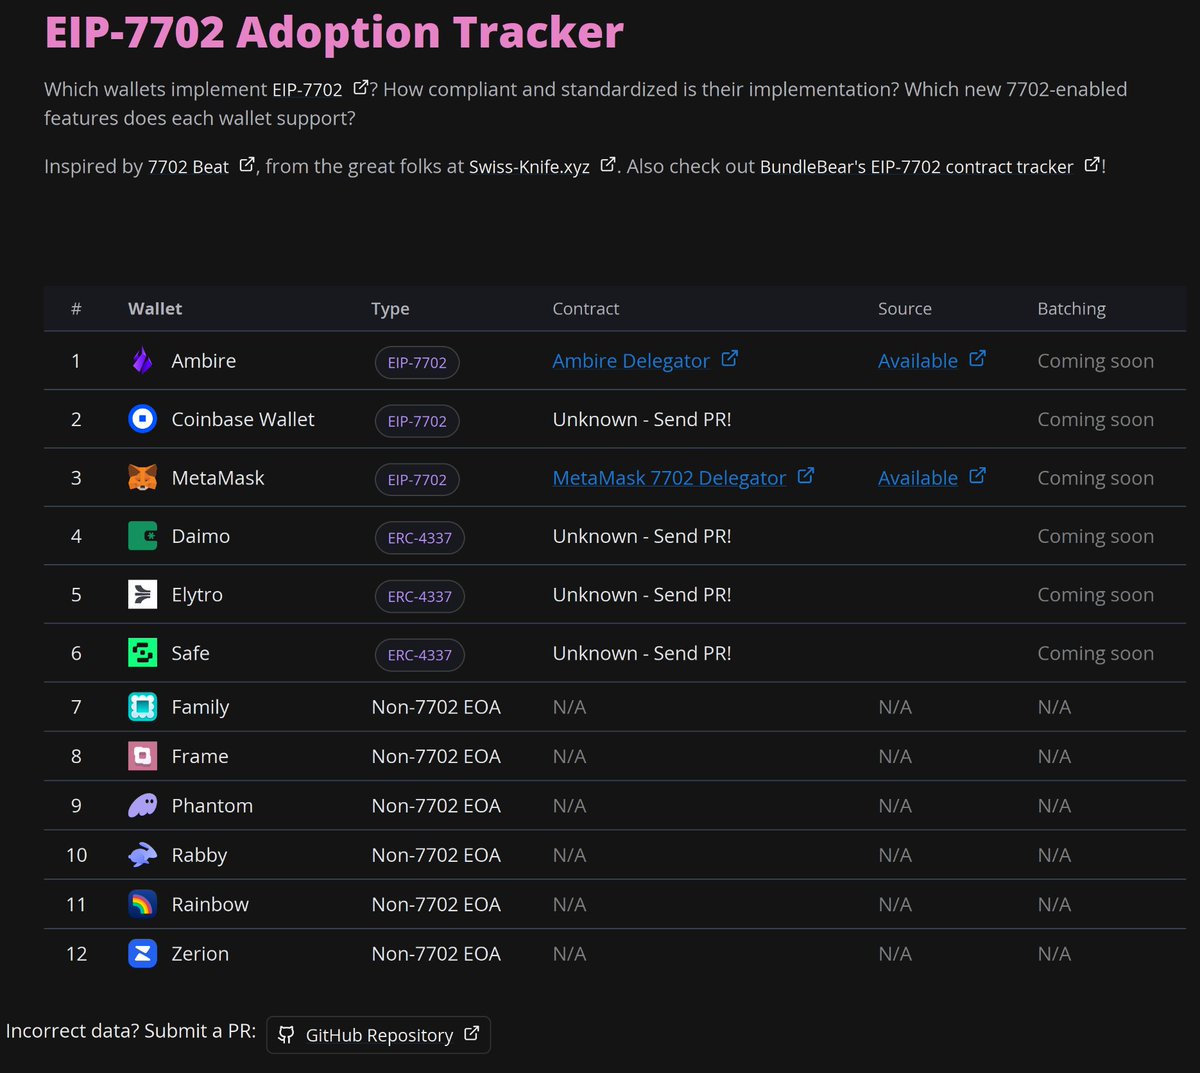Click the ERC-4337 badge in Safe row
This screenshot has width=1200, height=1073.
pos(420,655)
